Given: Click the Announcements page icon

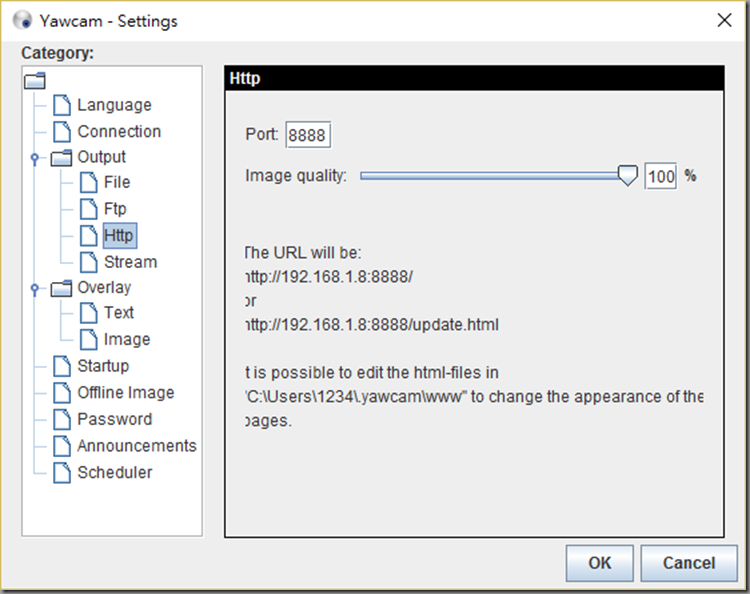Looking at the screenshot, I should pyautogui.click(x=62, y=446).
